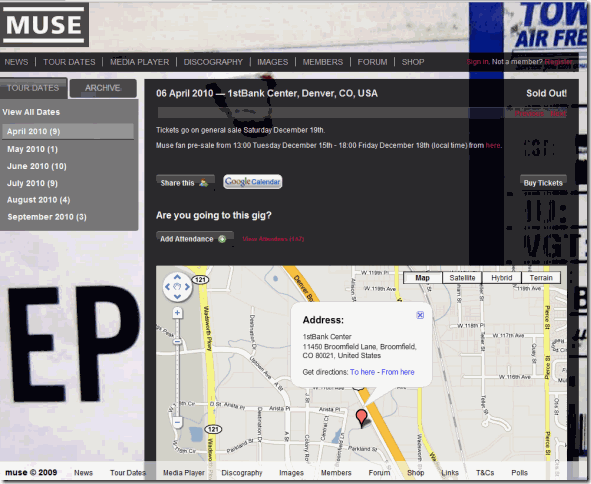Zoom in with the map plus button
The height and width of the screenshot is (484, 591).
pyautogui.click(x=178, y=313)
